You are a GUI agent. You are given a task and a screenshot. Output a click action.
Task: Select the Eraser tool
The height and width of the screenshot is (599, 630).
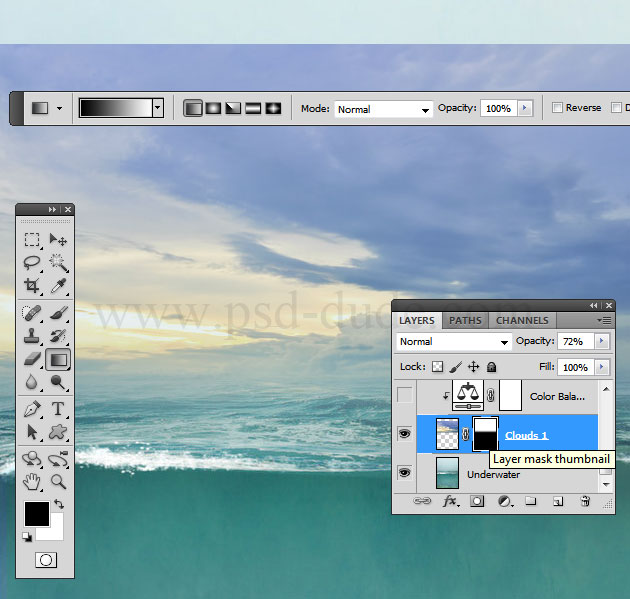[32, 358]
